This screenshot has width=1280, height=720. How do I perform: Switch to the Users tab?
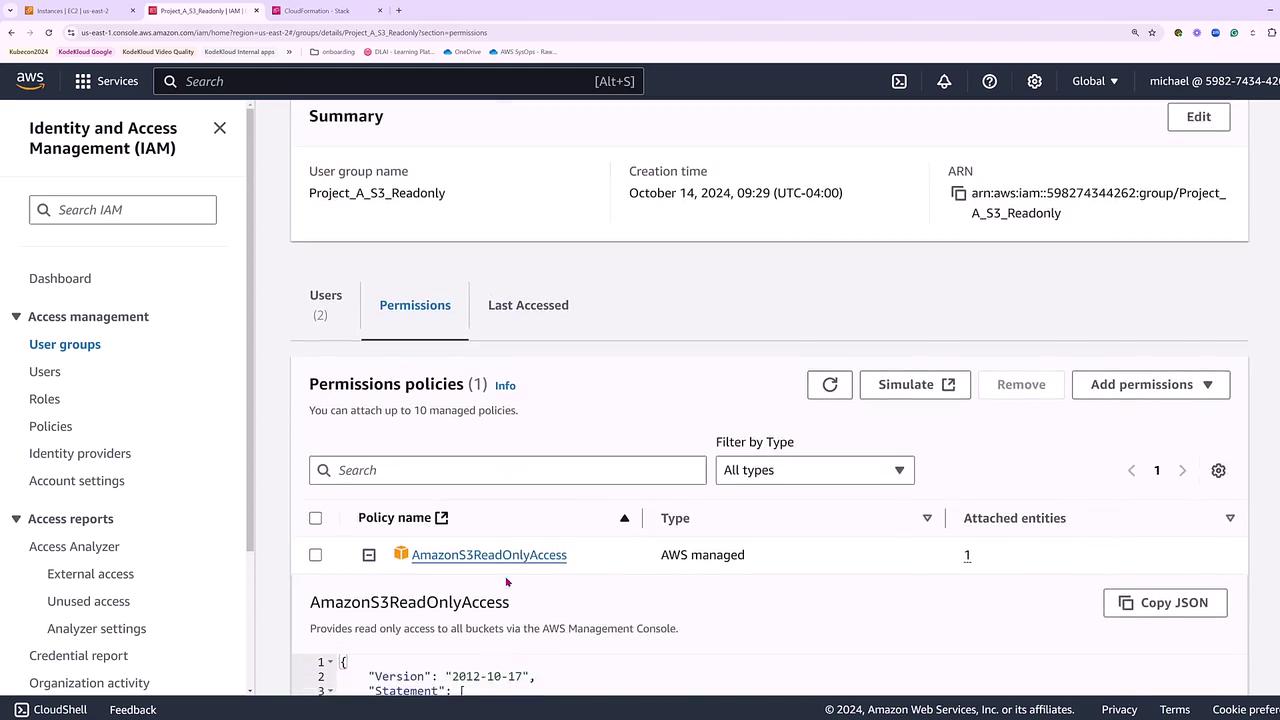tap(326, 305)
